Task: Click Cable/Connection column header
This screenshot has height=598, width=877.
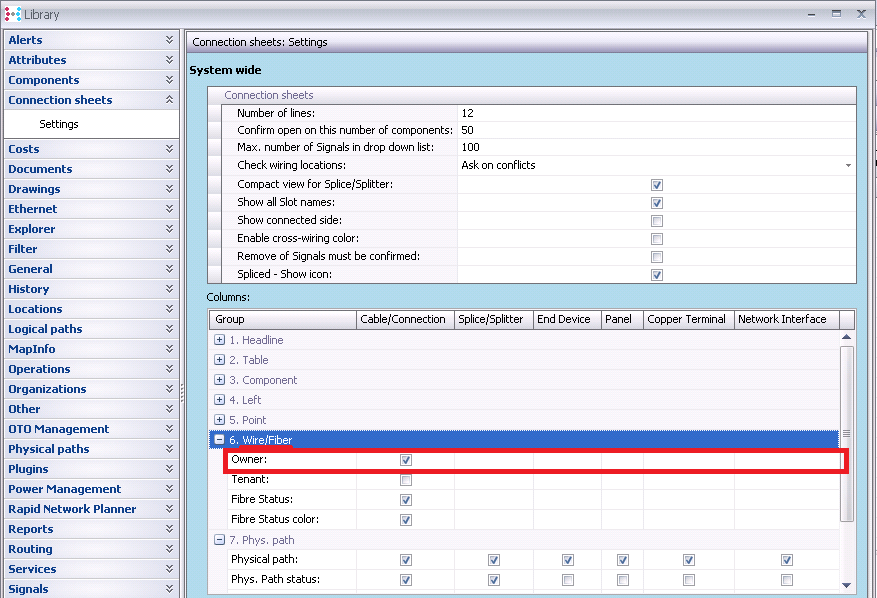Action: pyautogui.click(x=405, y=319)
